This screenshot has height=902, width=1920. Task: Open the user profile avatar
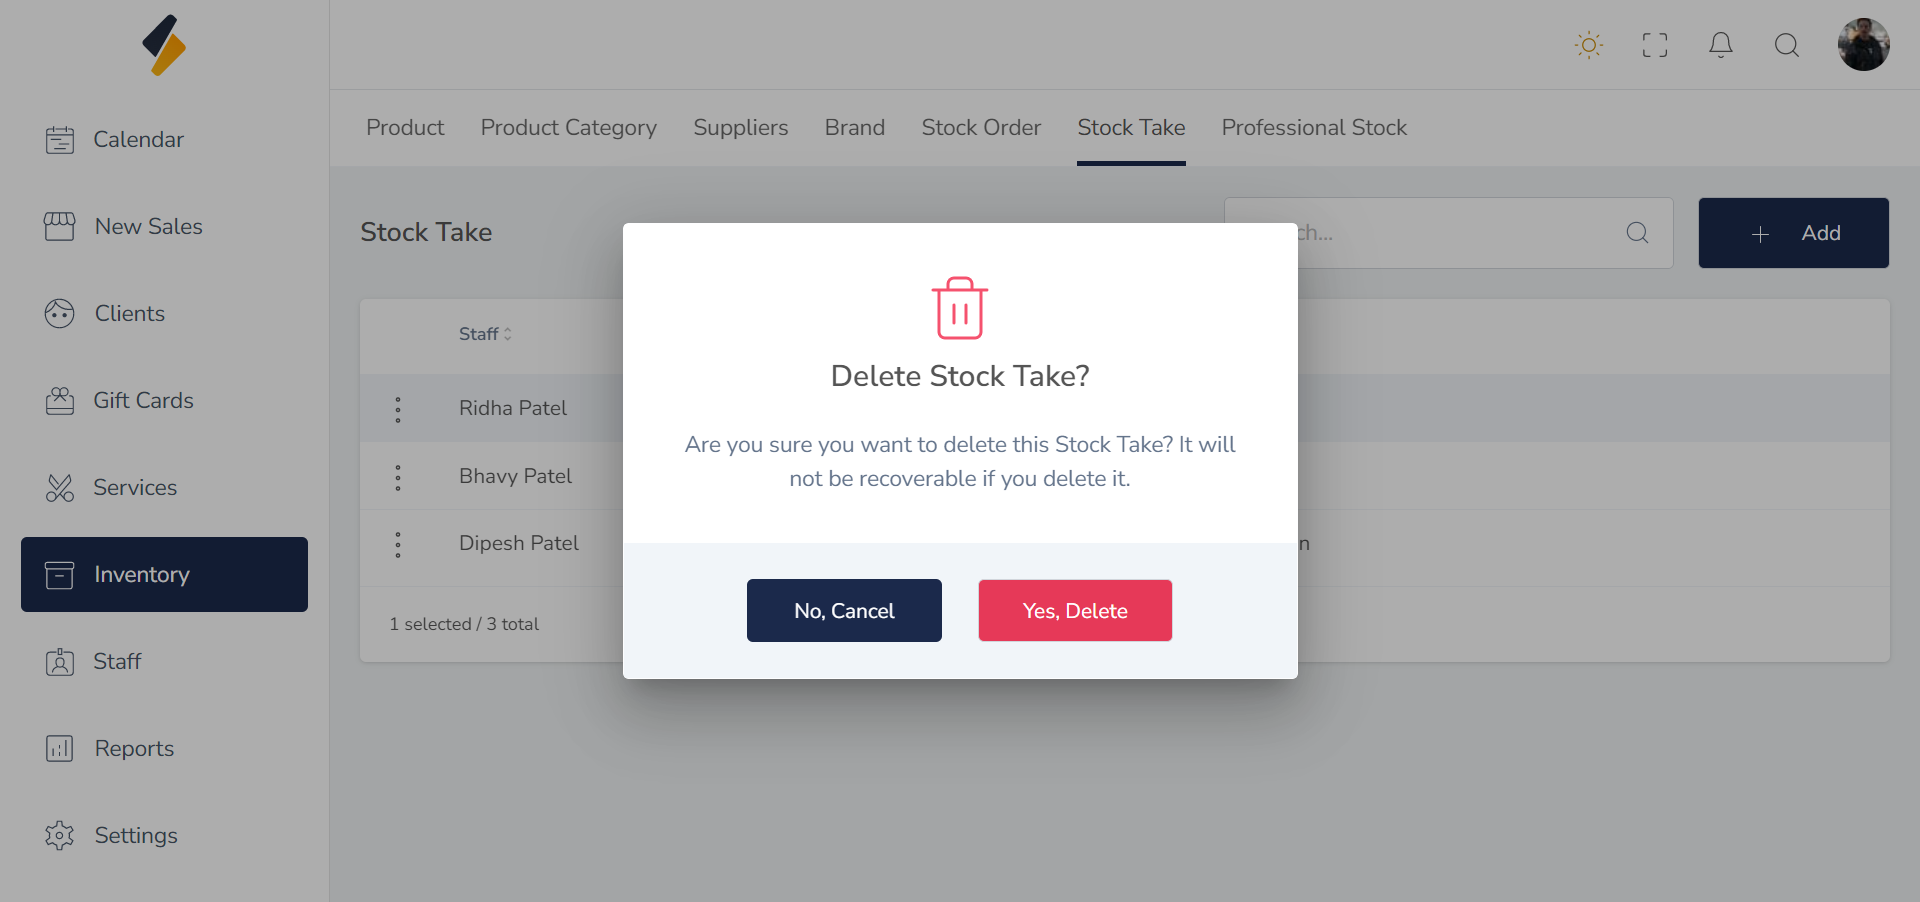[1863, 45]
